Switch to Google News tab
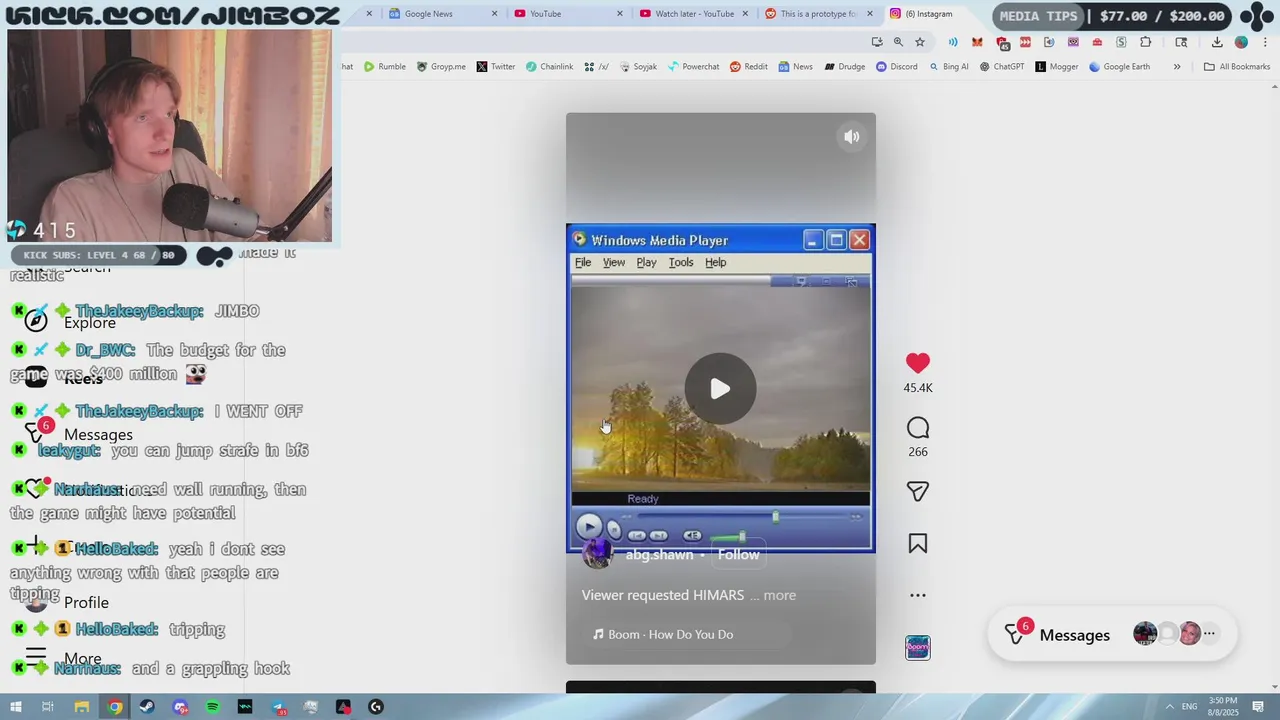The image size is (1280, 720). click(443, 14)
